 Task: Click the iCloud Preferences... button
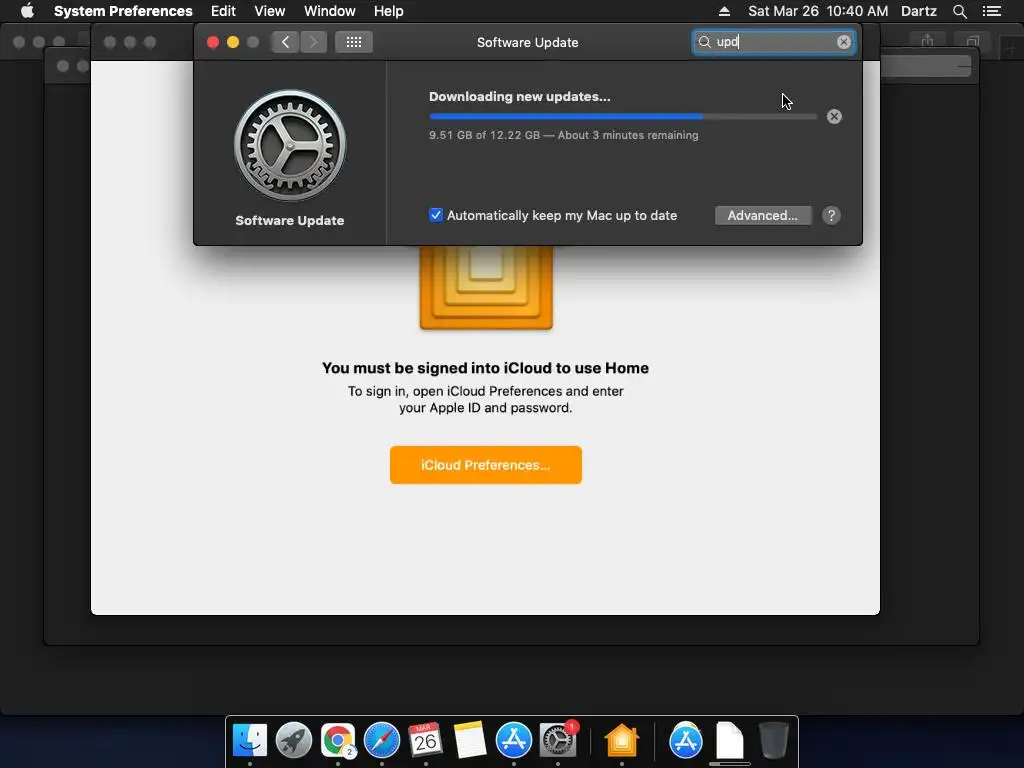pos(486,465)
